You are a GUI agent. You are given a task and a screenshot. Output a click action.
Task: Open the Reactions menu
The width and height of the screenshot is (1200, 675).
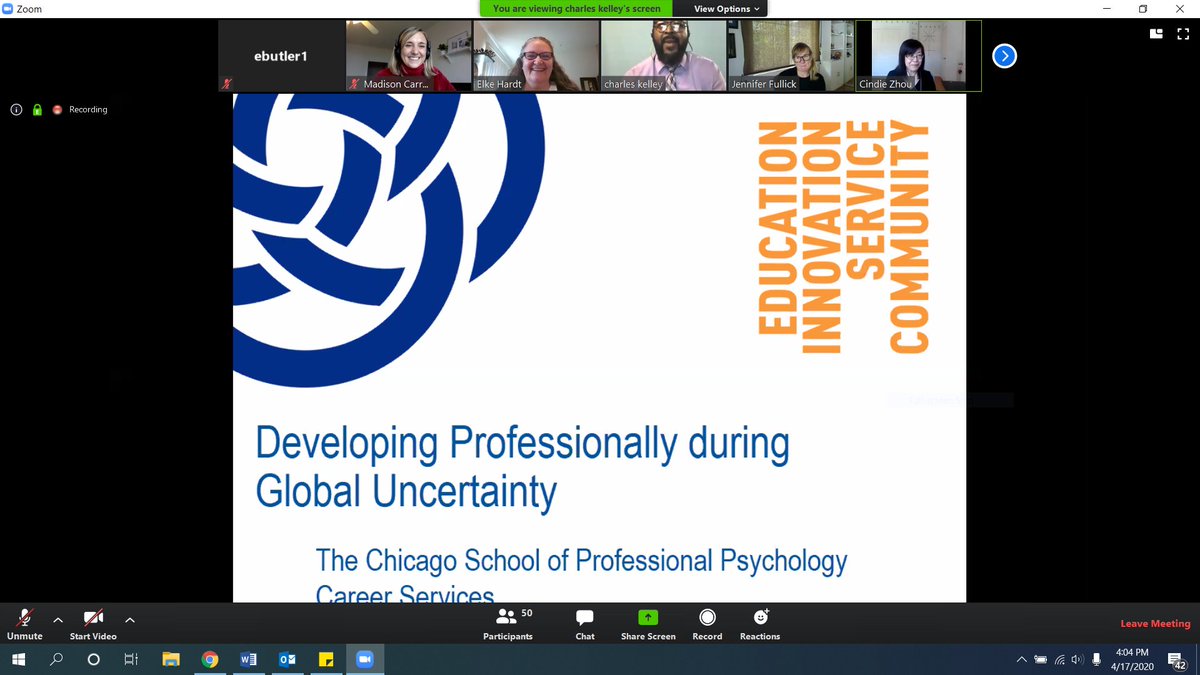760,624
